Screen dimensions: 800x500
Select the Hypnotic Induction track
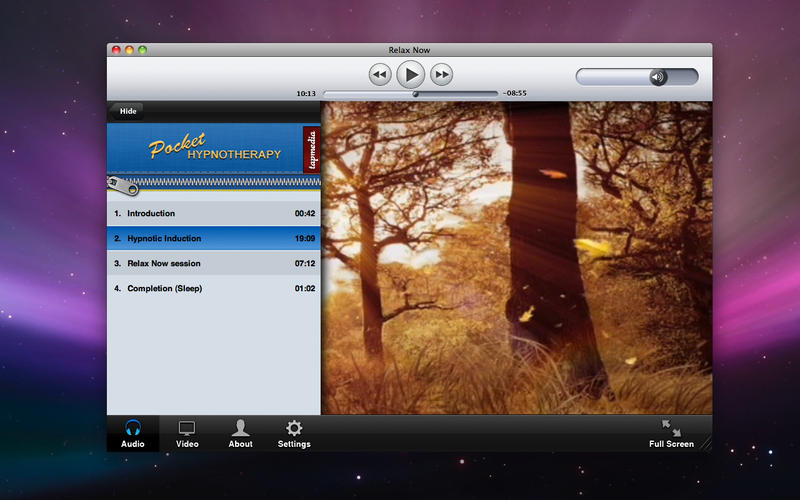coord(214,239)
